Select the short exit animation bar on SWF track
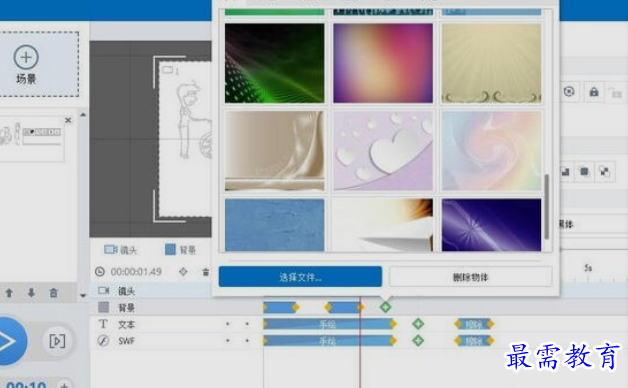This screenshot has width=628, height=388. 474,341
